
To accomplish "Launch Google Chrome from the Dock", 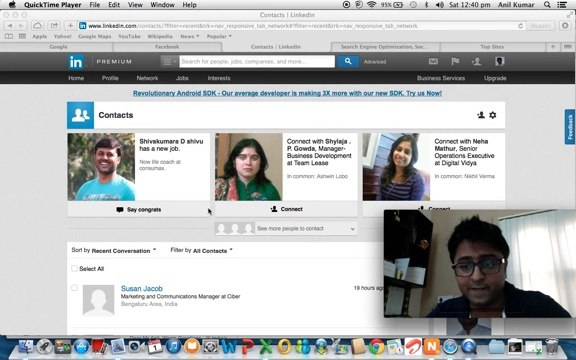I will (x=376, y=346).
